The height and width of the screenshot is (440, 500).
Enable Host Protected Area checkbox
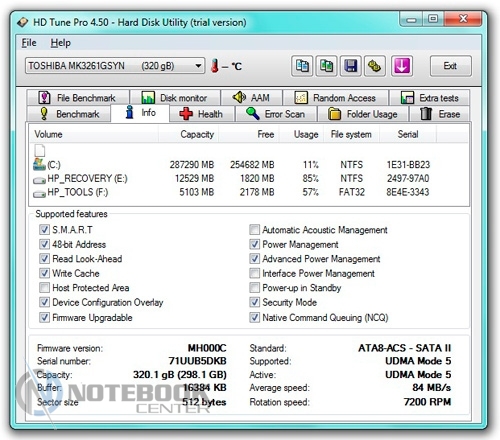click(44, 287)
